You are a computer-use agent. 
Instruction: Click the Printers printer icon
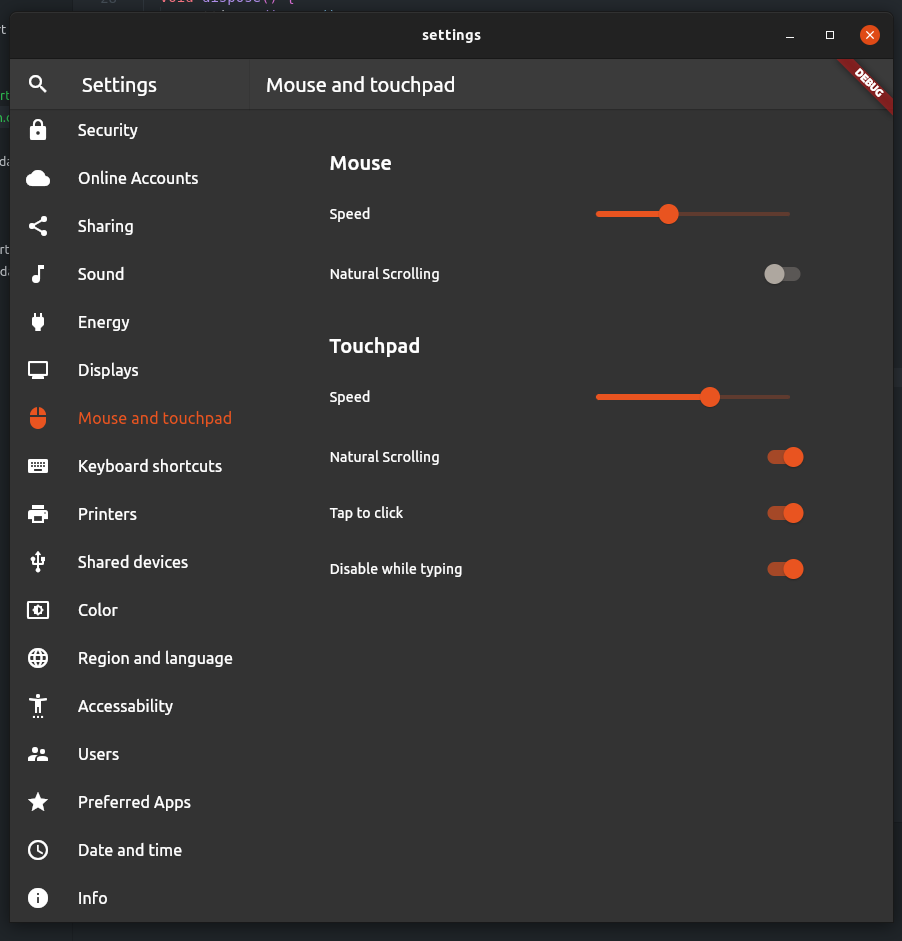pyautogui.click(x=38, y=514)
